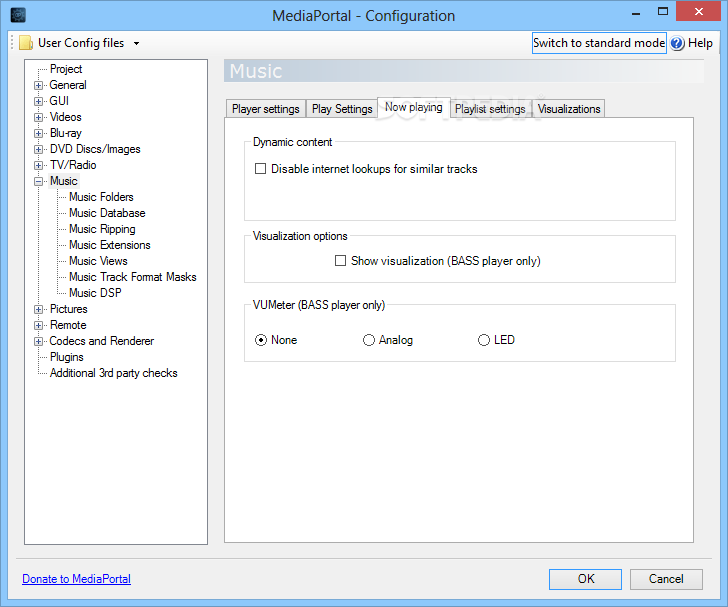Open the Play Settings tab
728x607 pixels.
342,109
